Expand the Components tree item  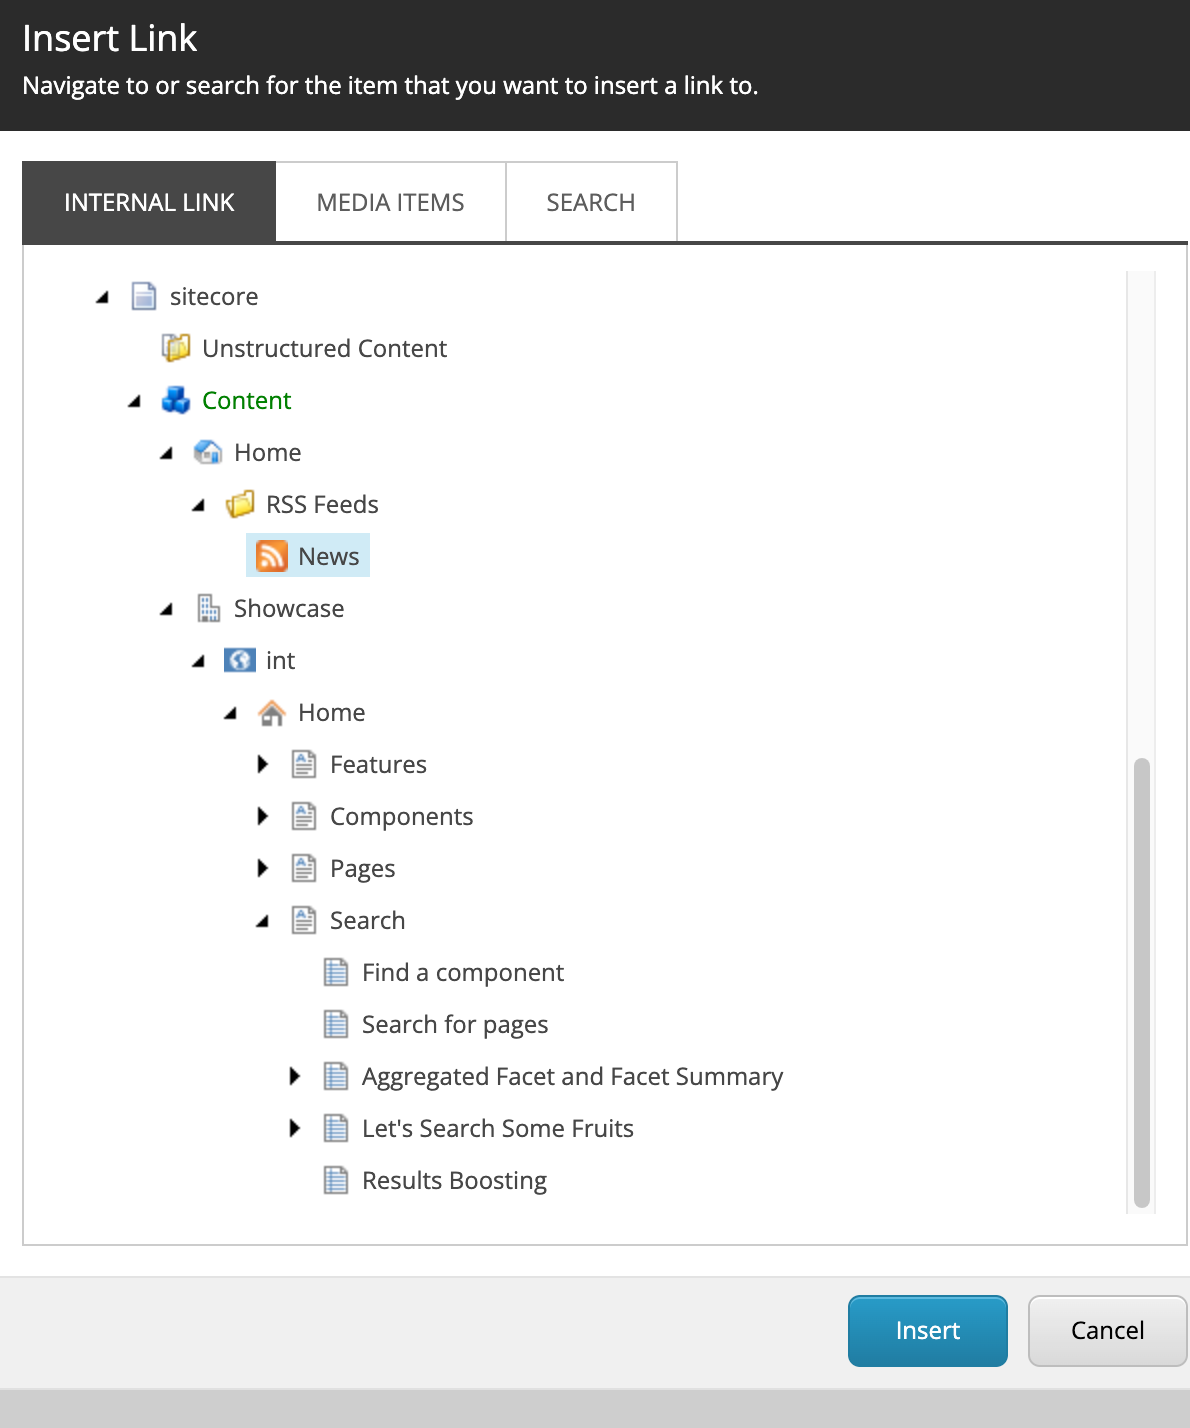(263, 816)
